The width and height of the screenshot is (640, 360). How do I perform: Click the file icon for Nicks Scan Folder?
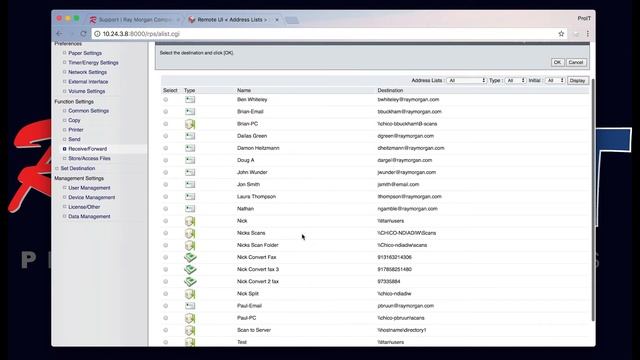190,245
